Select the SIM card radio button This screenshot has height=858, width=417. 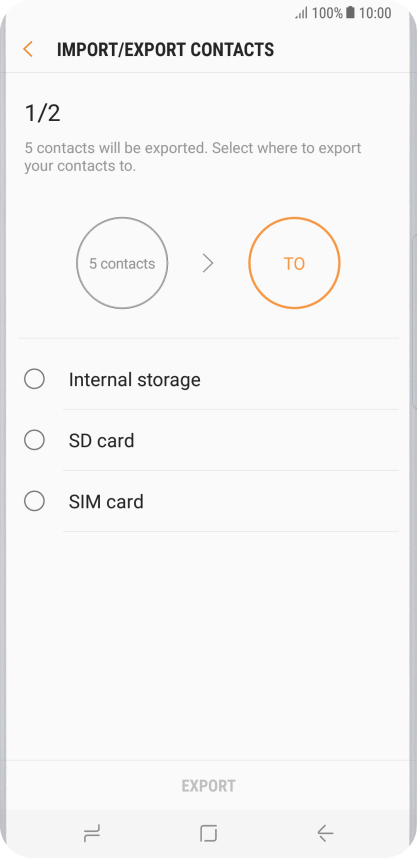[x=34, y=501]
